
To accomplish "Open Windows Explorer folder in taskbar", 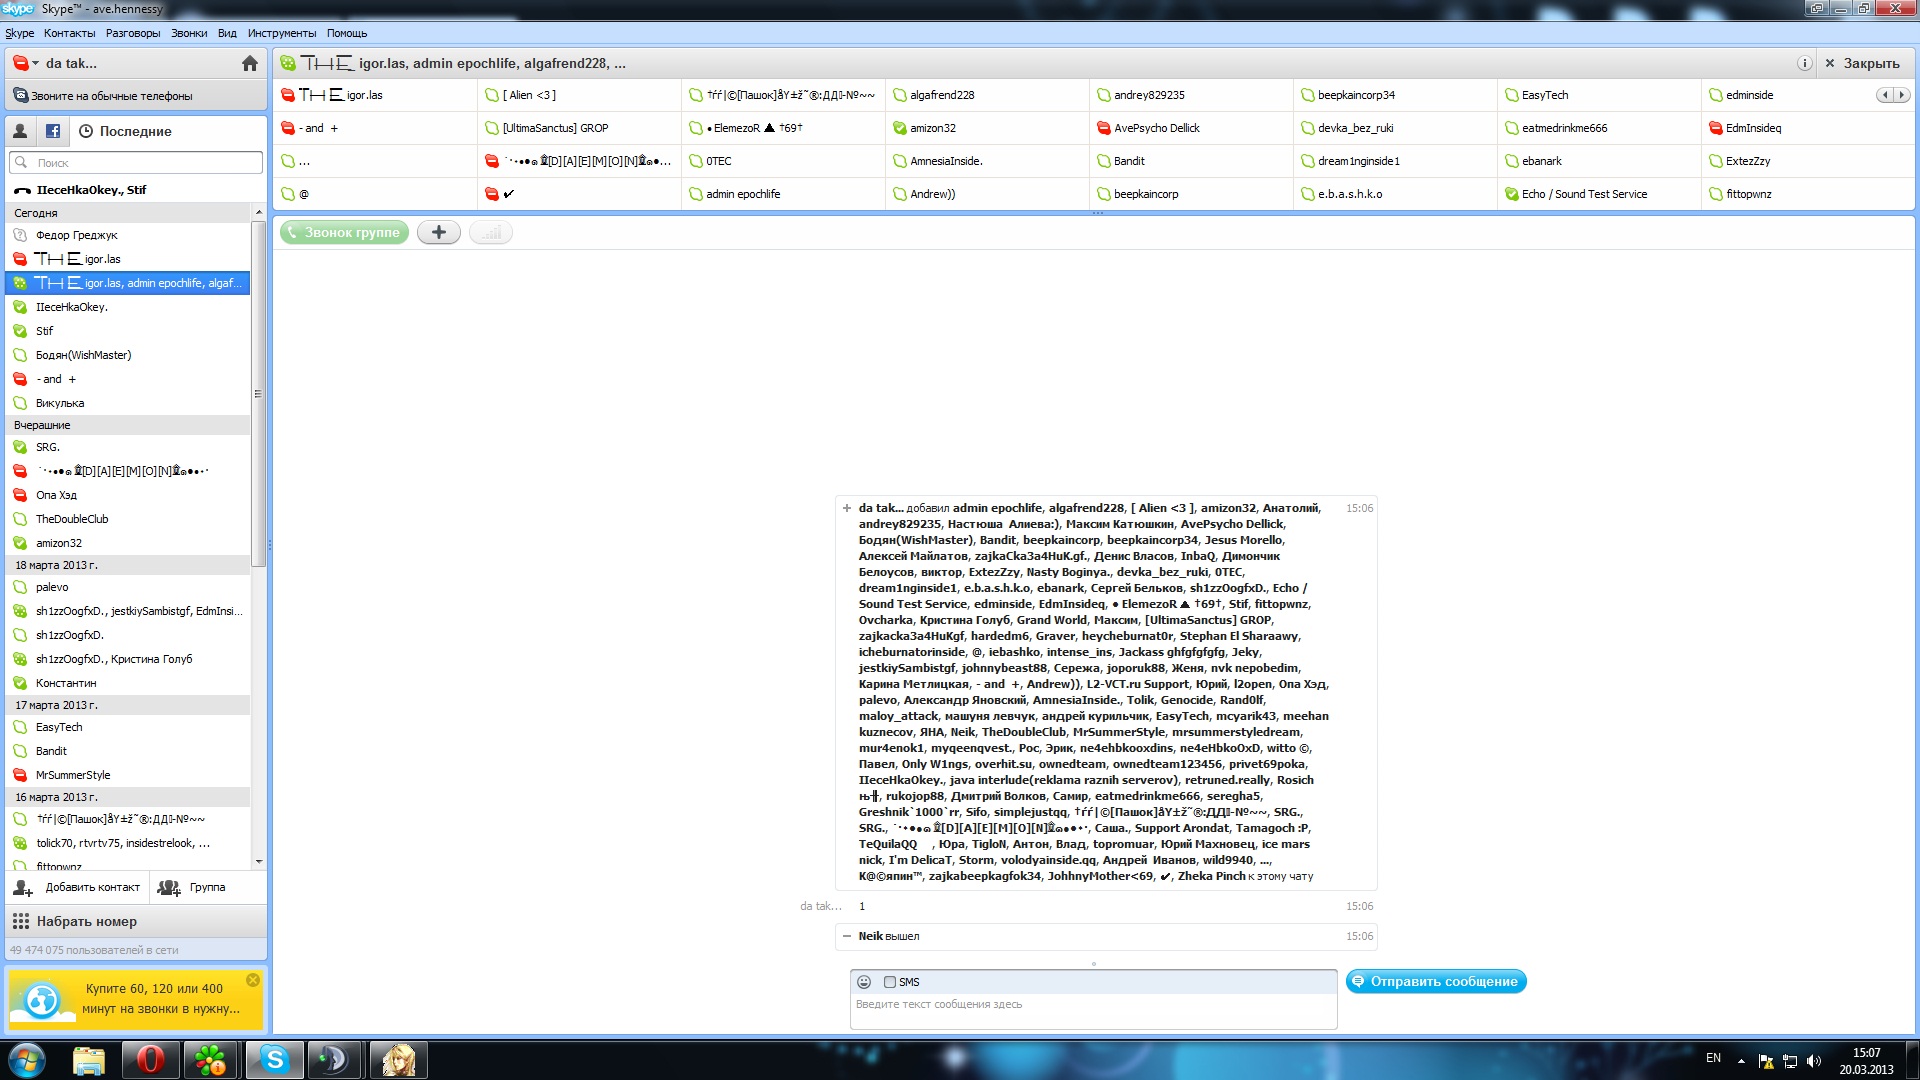I will 89,1060.
